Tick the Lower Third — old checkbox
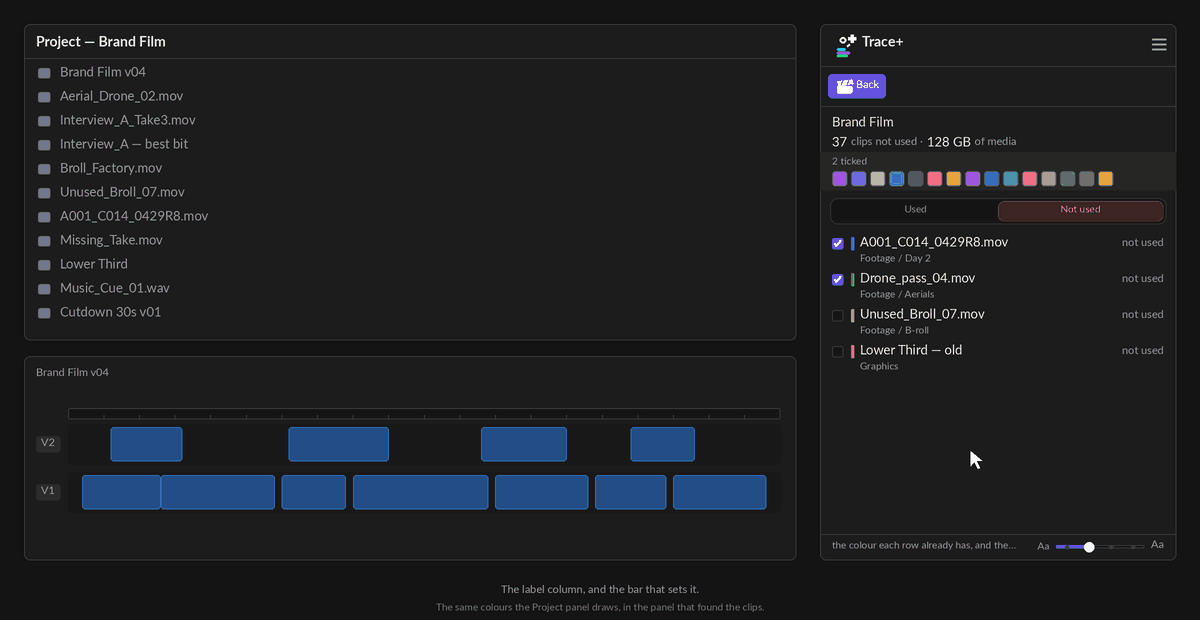This screenshot has height=620, width=1200. tap(838, 351)
